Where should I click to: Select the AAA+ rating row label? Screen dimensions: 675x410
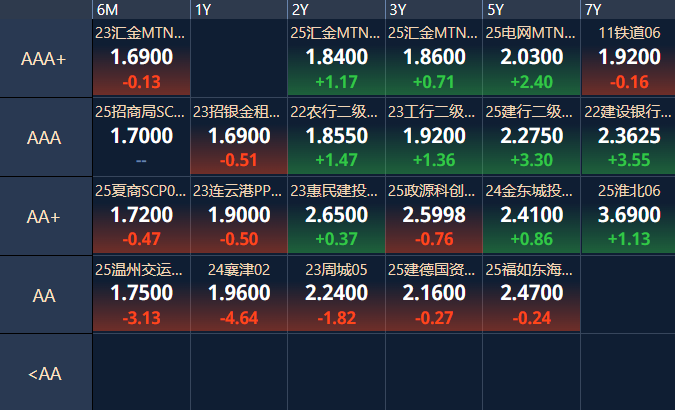pos(45,59)
